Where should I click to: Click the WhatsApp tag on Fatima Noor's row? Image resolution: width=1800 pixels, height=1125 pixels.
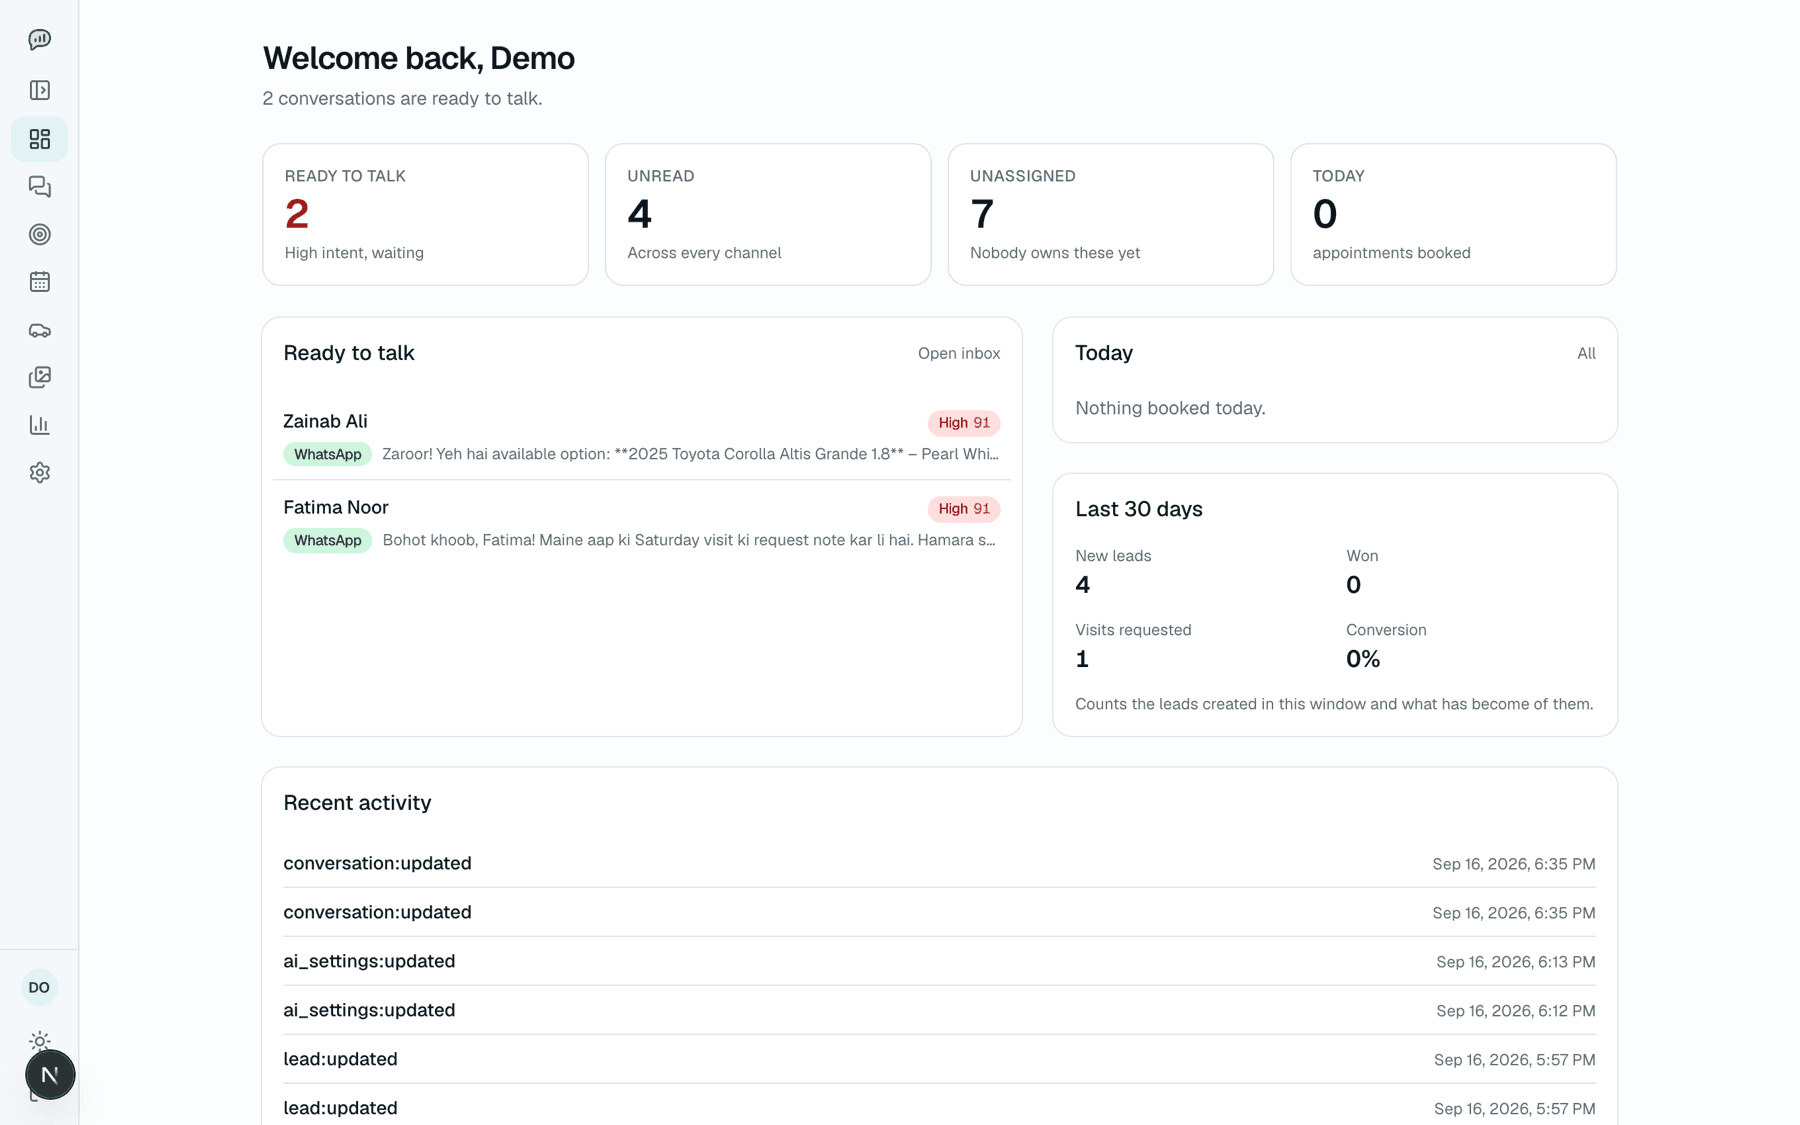327,541
